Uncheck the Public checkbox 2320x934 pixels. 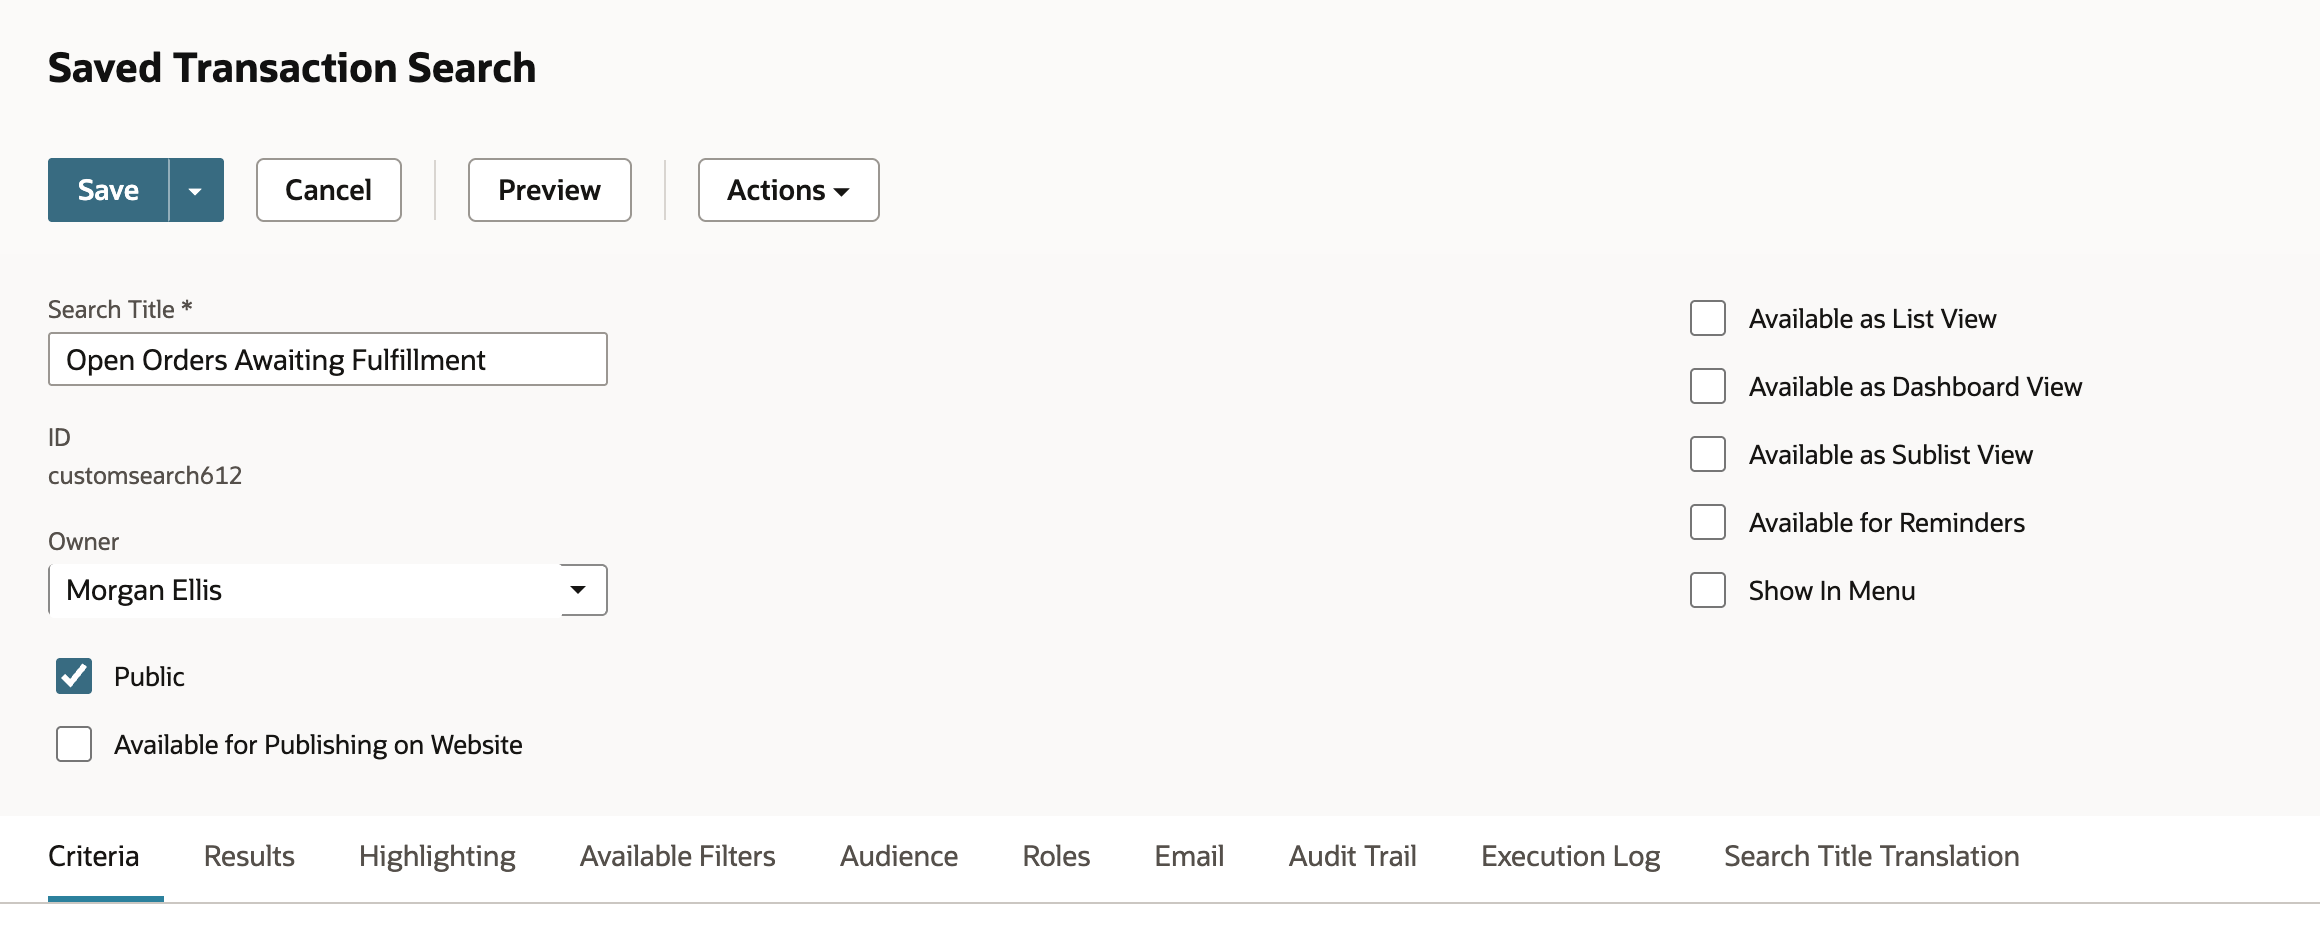74,676
